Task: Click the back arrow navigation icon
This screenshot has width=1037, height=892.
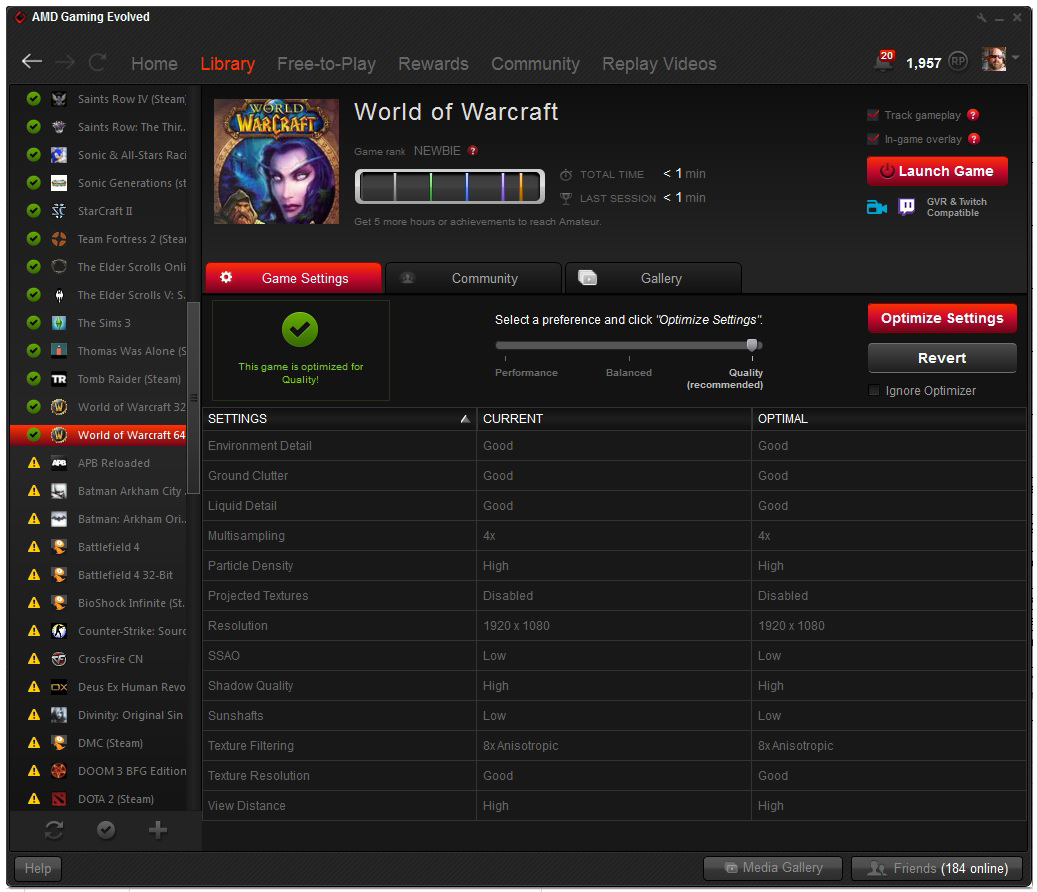Action: pos(32,62)
